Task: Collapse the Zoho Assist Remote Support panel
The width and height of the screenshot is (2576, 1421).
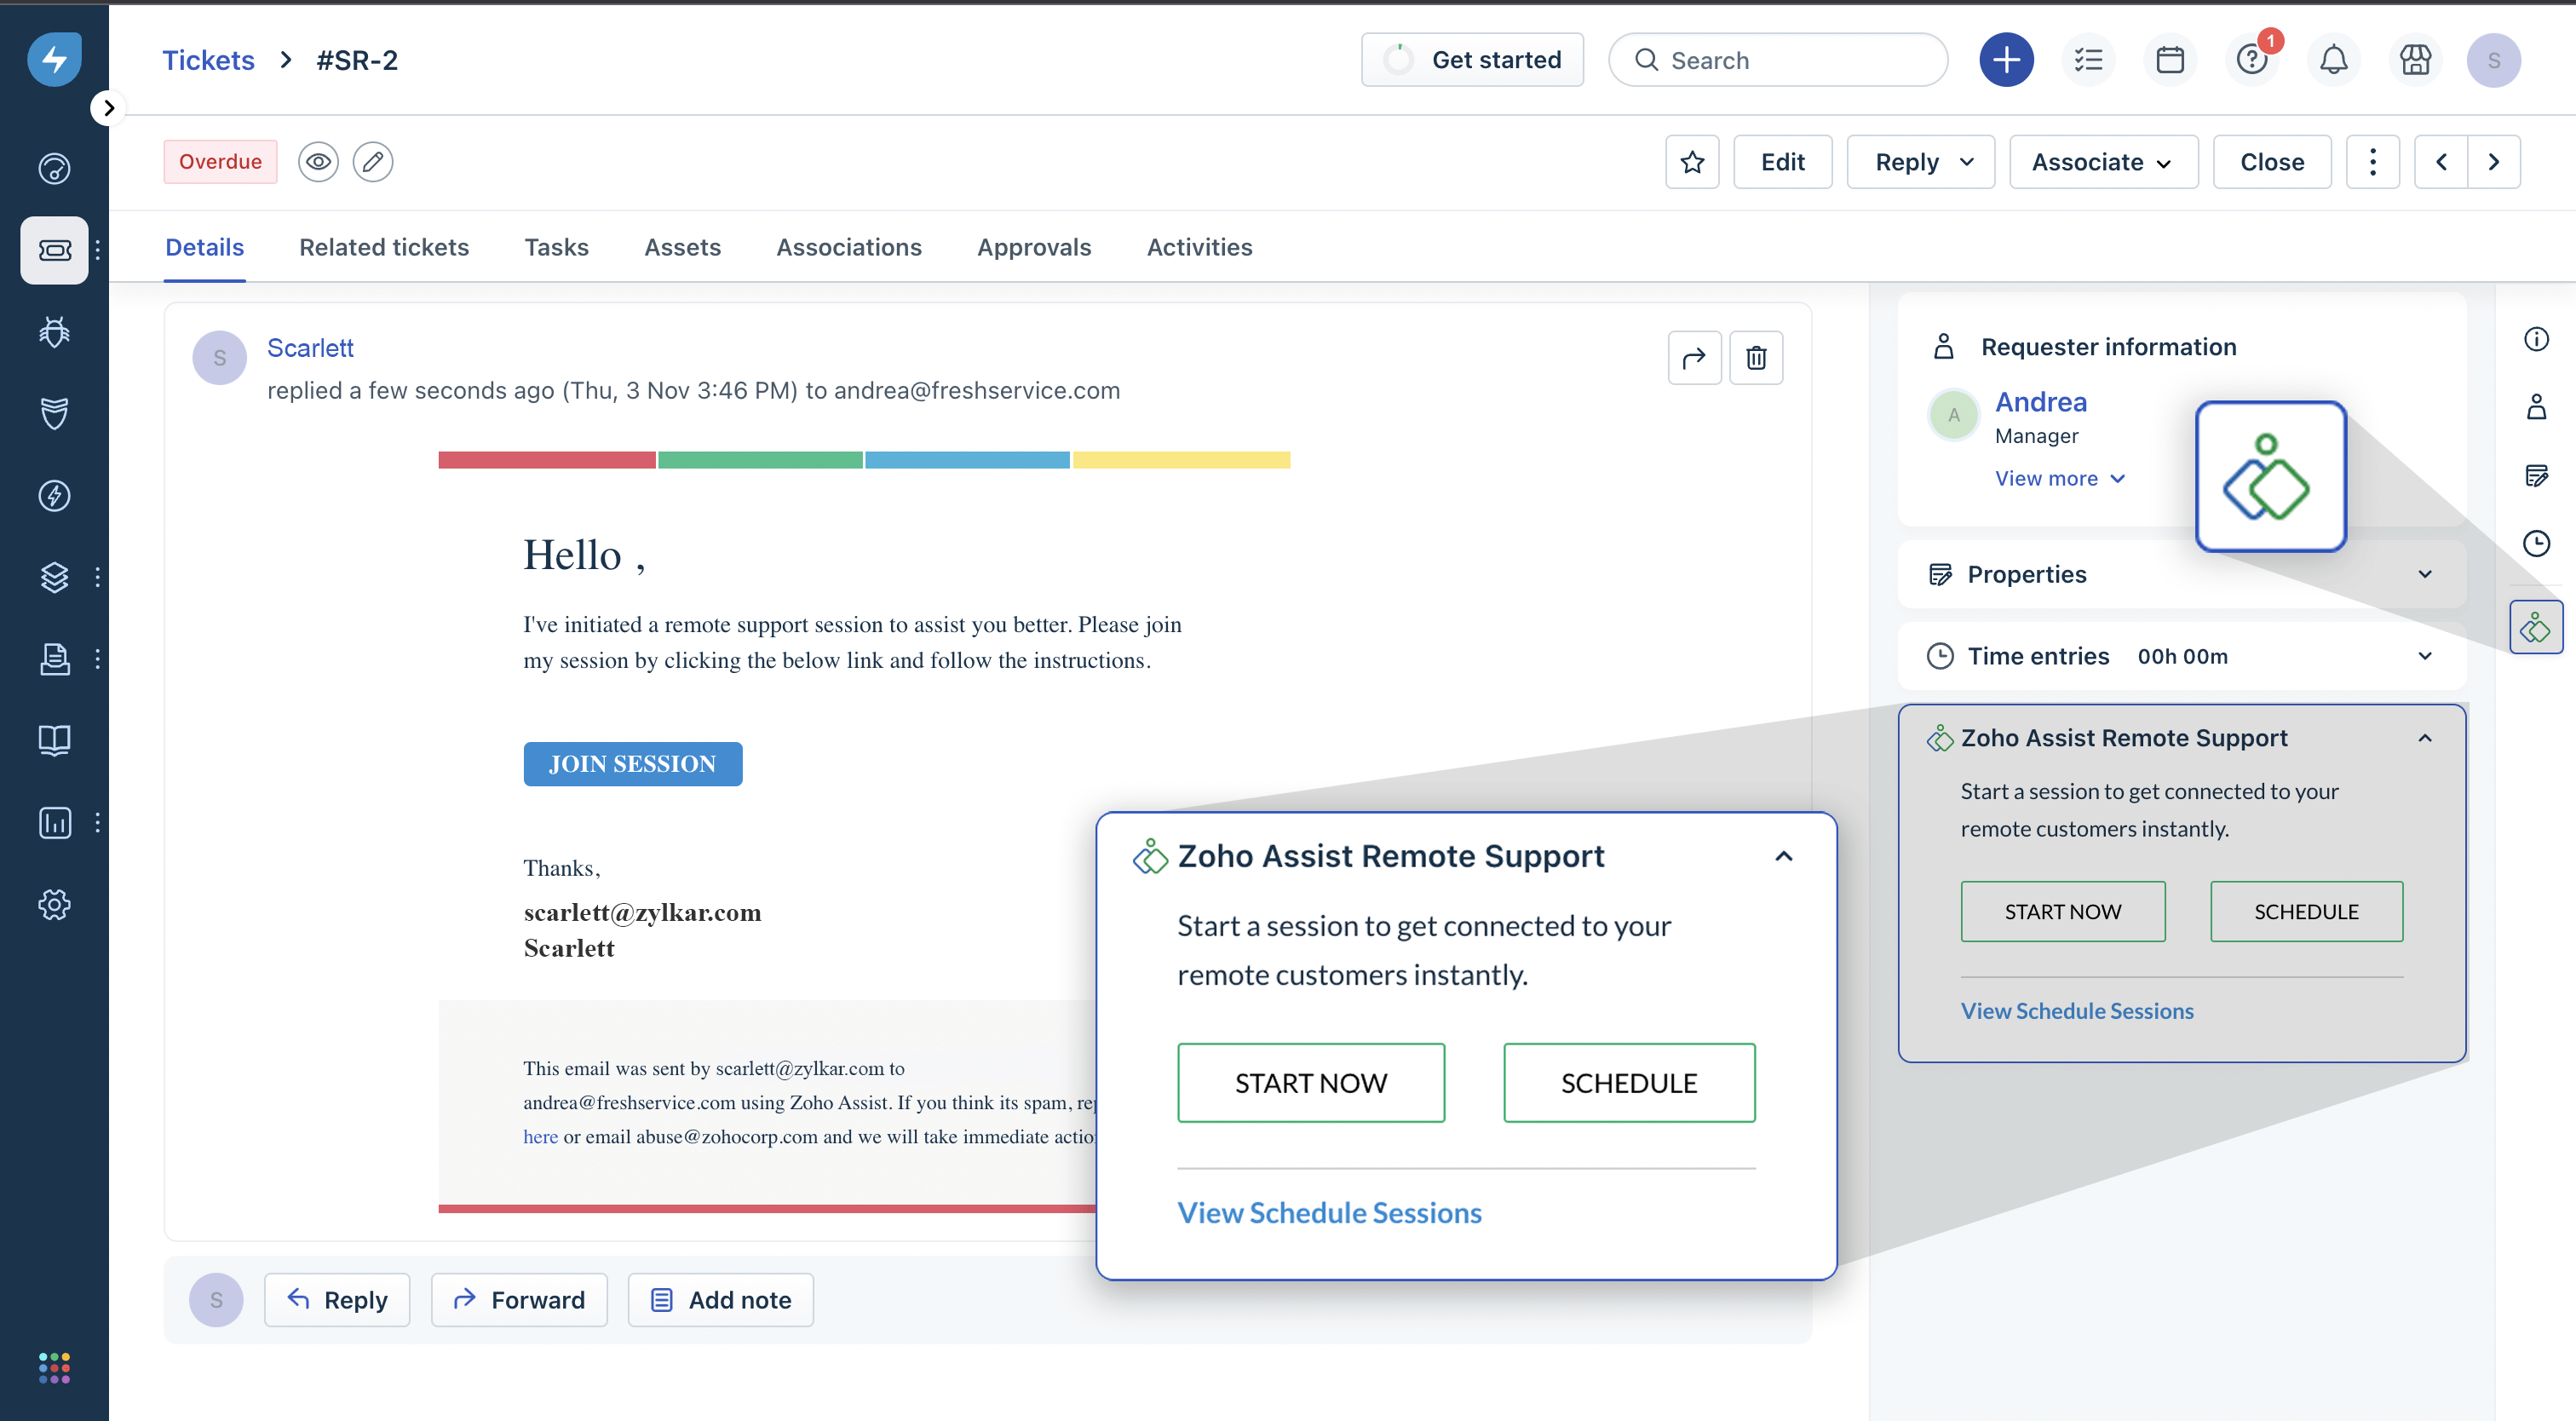Action: [2424, 738]
